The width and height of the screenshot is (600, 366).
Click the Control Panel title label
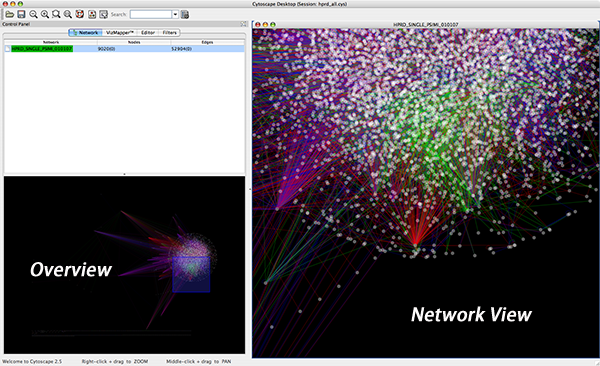pos(16,24)
